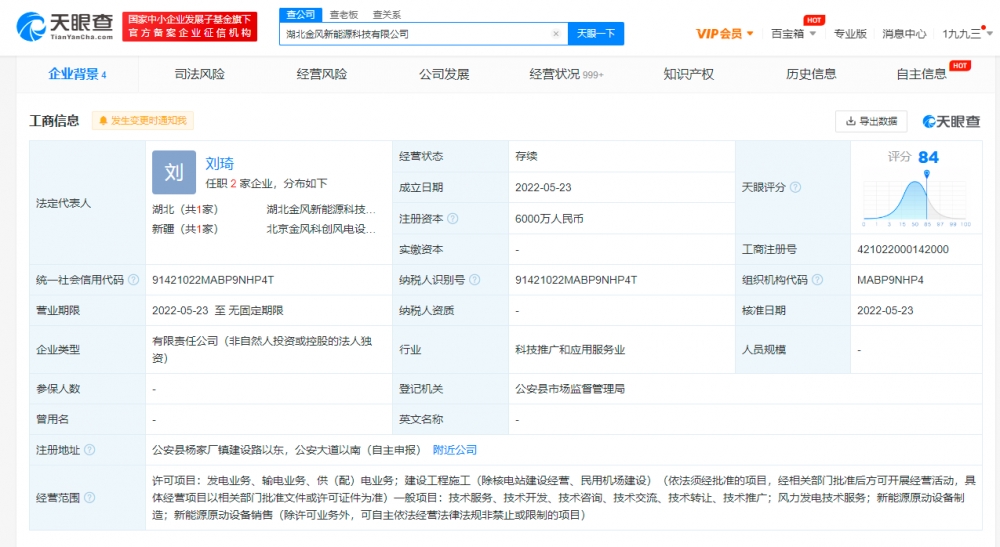Open the 附近公司 link
Image resolution: width=1000 pixels, height=547 pixels.
455,450
